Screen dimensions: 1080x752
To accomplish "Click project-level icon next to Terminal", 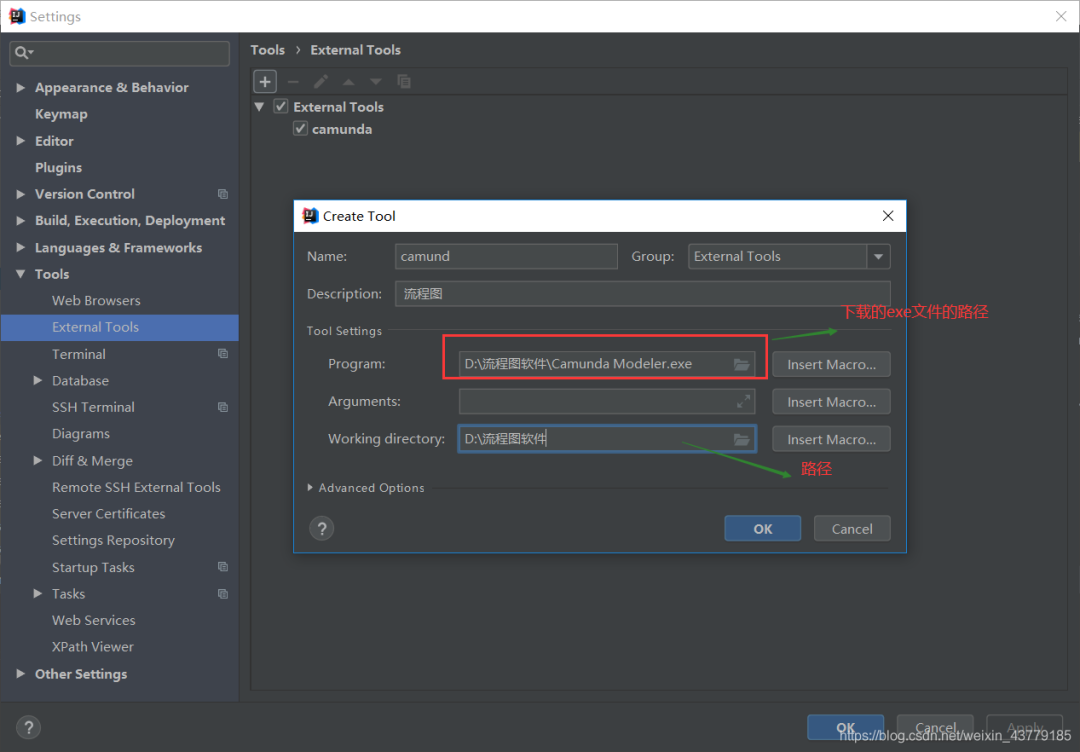I will tap(222, 354).
